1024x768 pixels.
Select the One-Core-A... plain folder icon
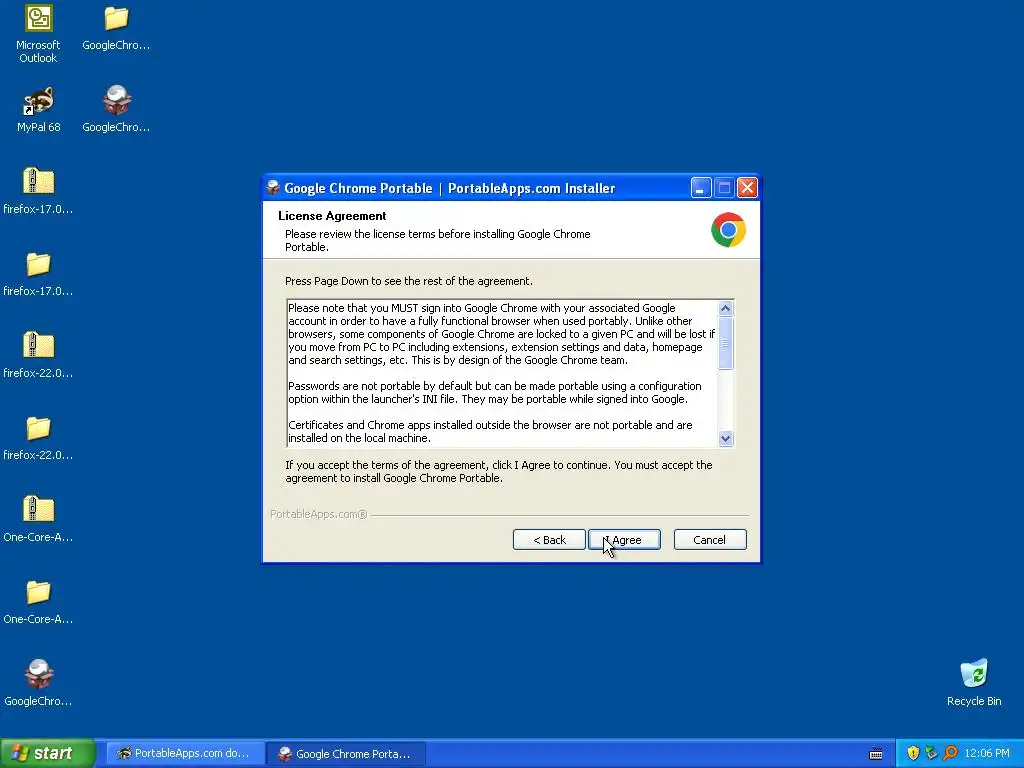(38, 601)
